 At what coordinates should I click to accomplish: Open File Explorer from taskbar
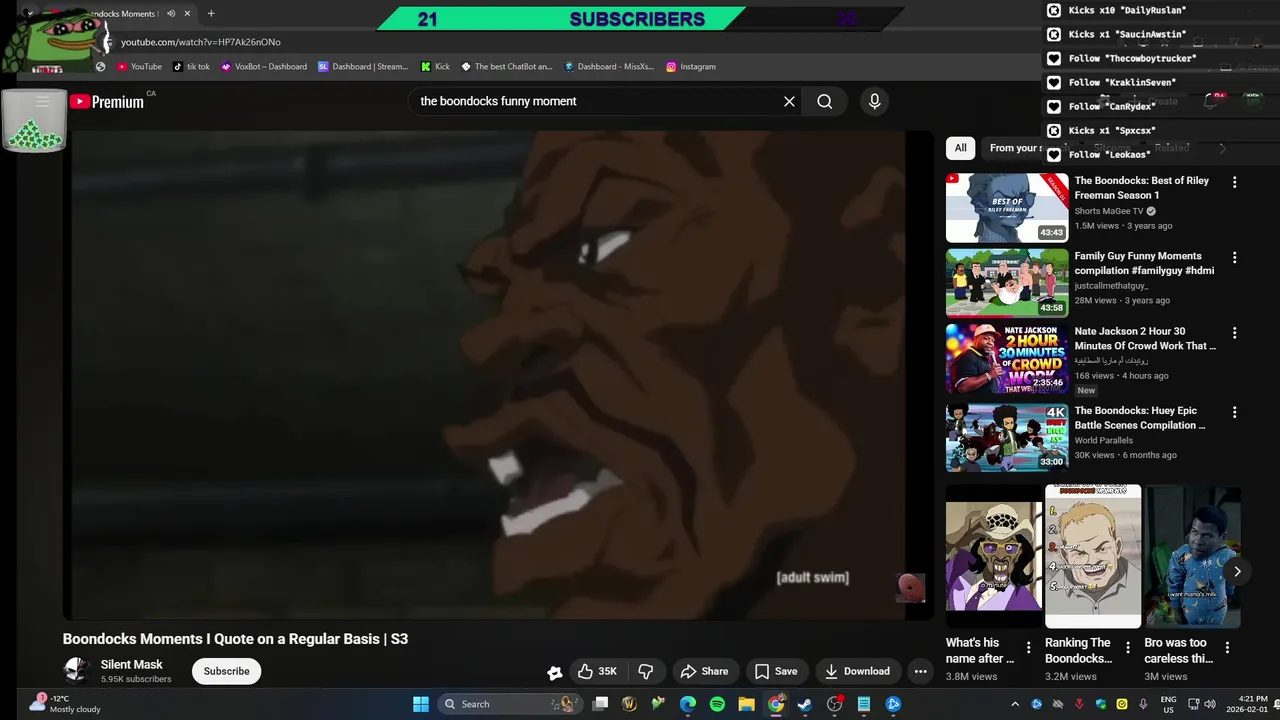coord(746,704)
